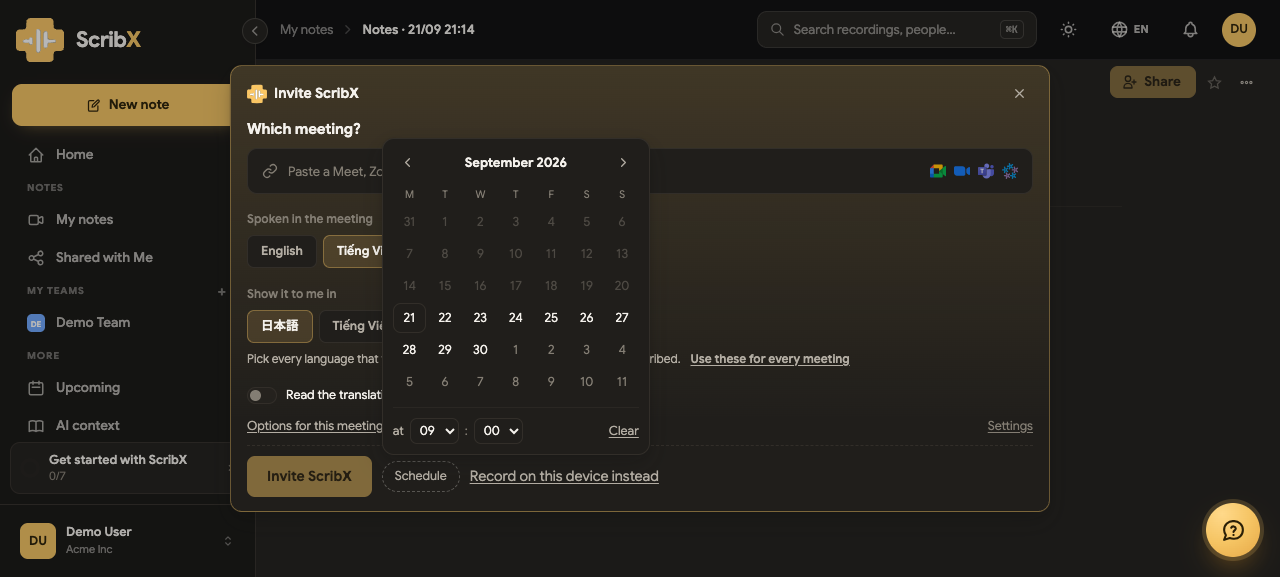
Task: Clear the selected date
Action: [623, 431]
